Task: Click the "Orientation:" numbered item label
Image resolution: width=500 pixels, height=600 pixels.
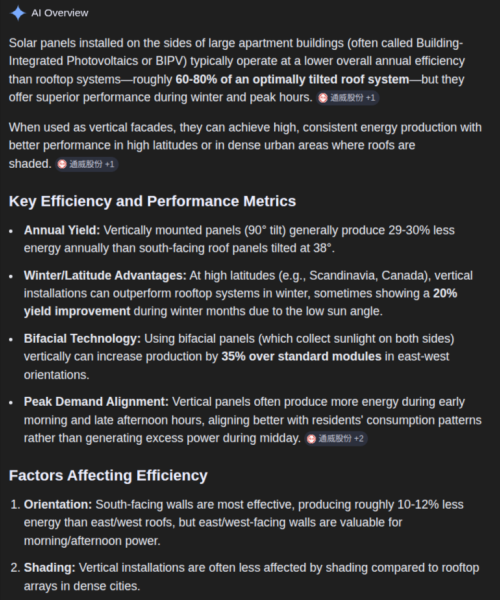Action: point(58,505)
